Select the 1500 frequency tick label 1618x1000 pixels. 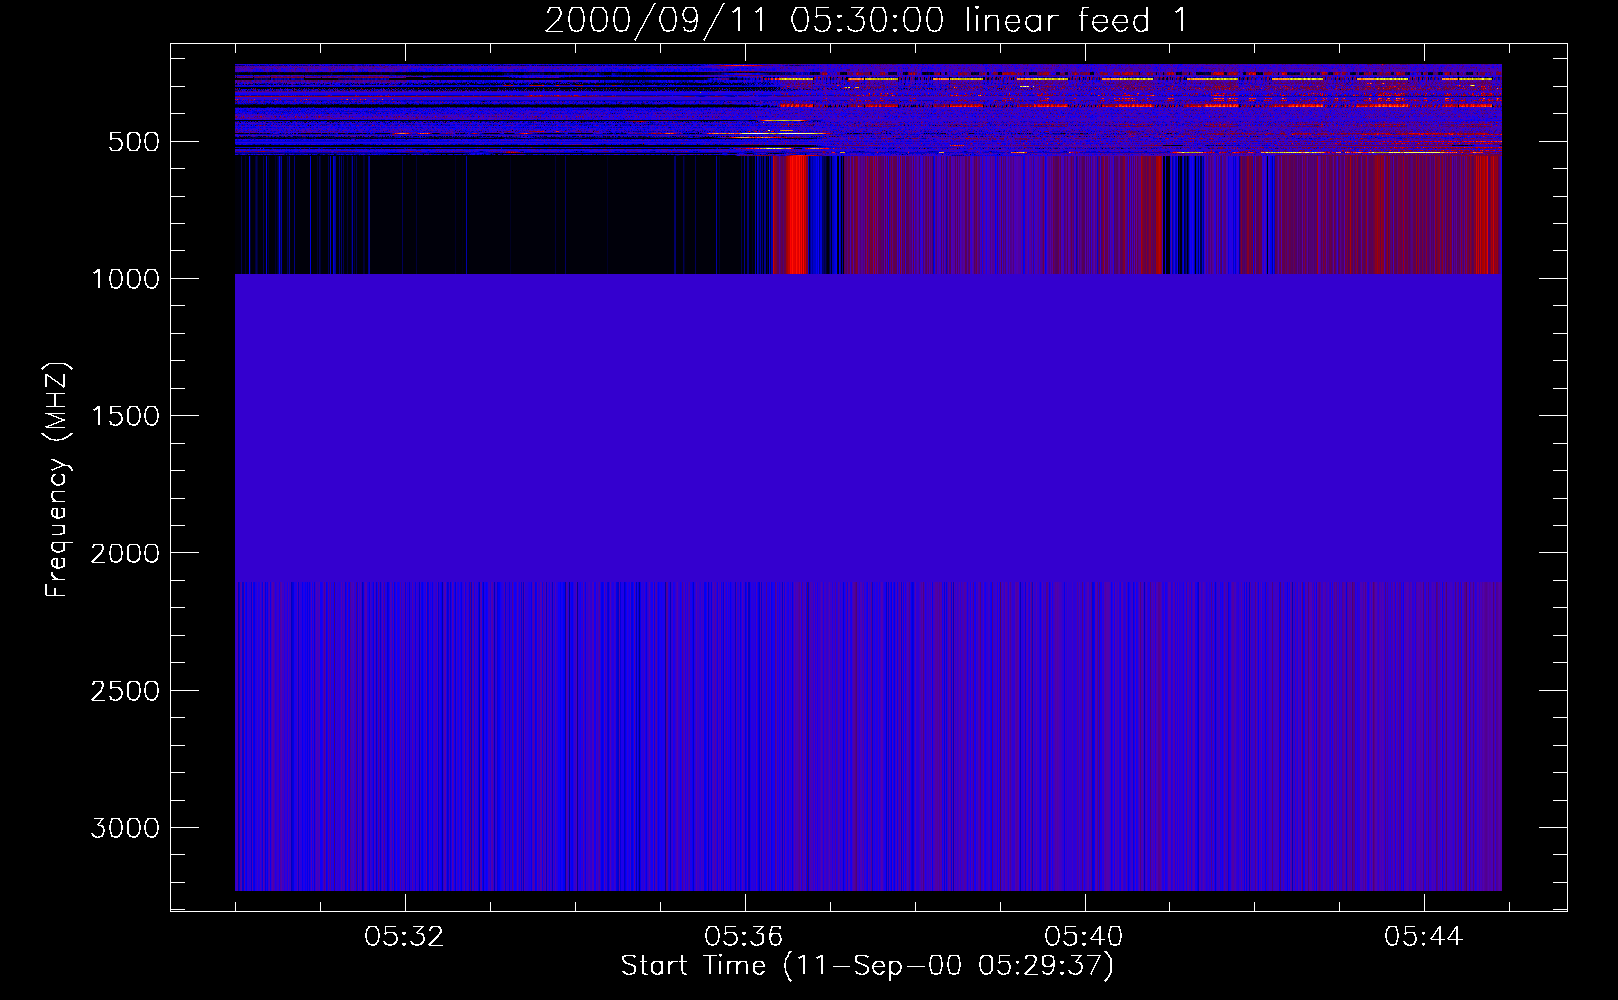(125, 416)
